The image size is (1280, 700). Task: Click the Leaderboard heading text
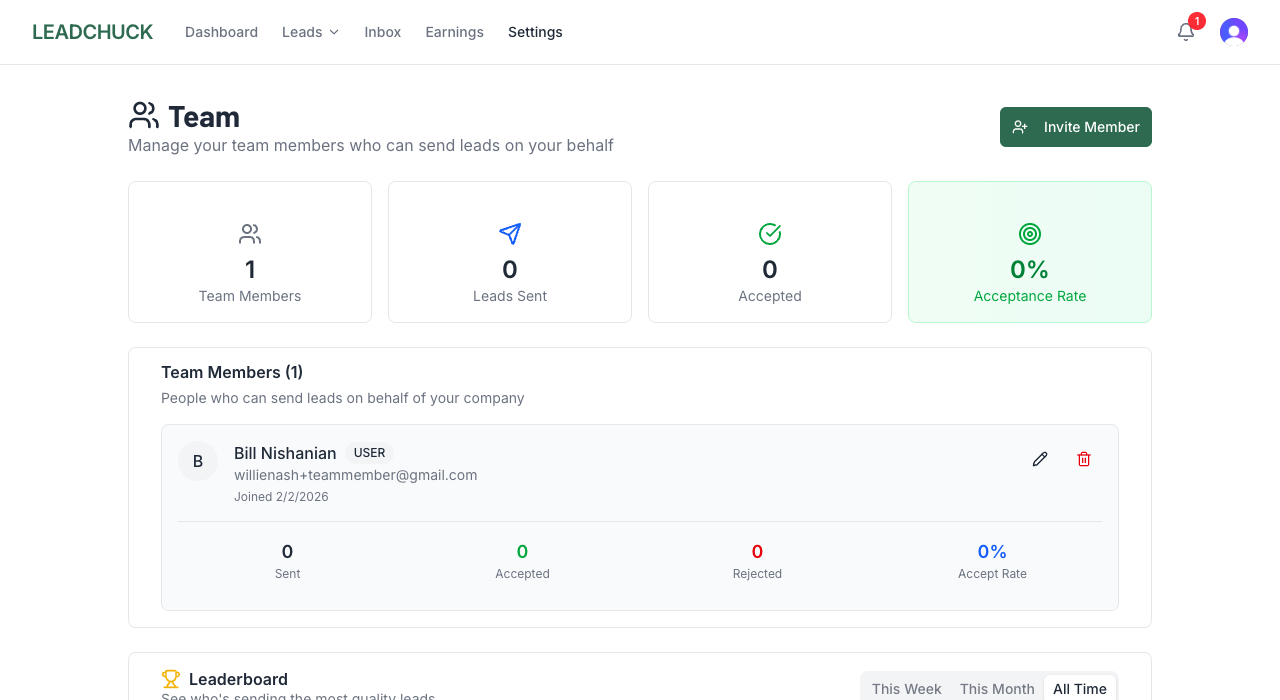point(238,680)
